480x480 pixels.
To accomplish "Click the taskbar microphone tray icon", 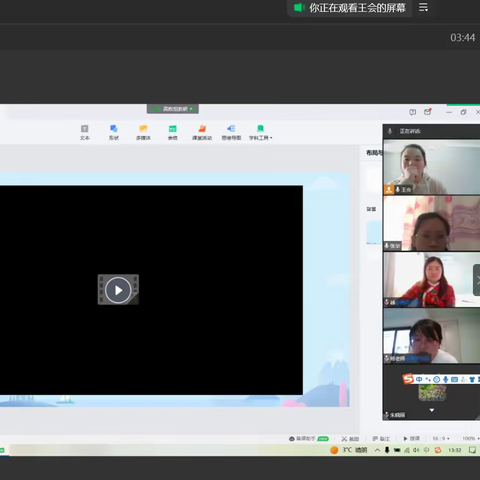I will pos(387,450).
